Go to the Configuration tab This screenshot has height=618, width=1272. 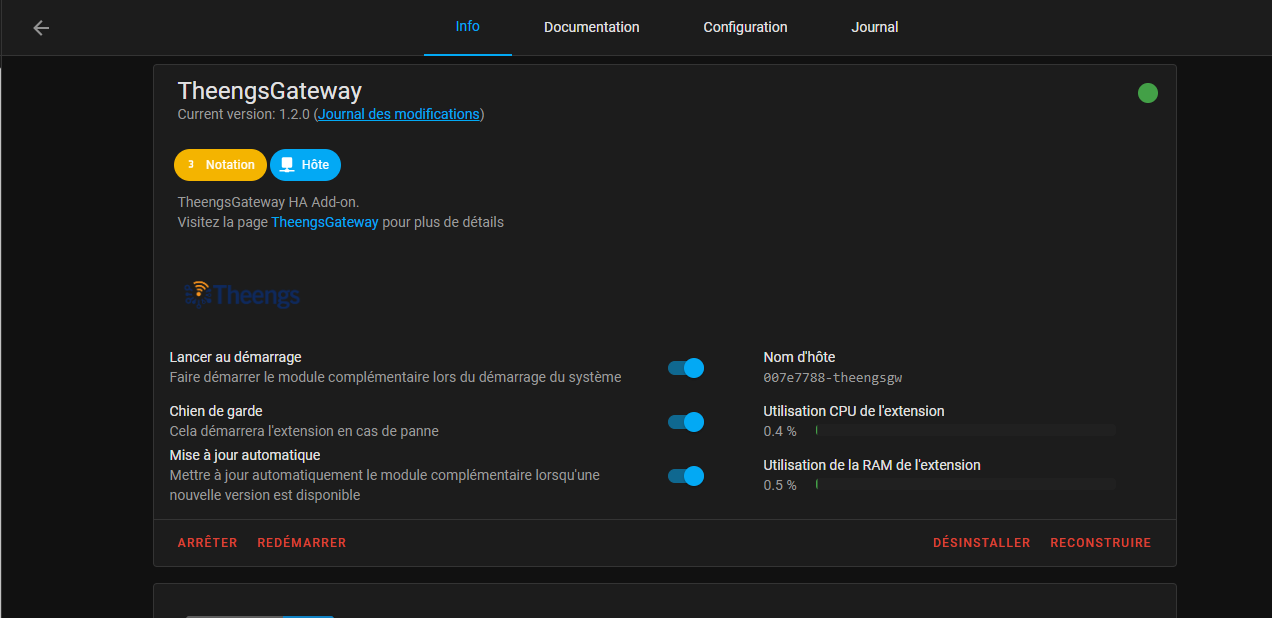pos(745,27)
